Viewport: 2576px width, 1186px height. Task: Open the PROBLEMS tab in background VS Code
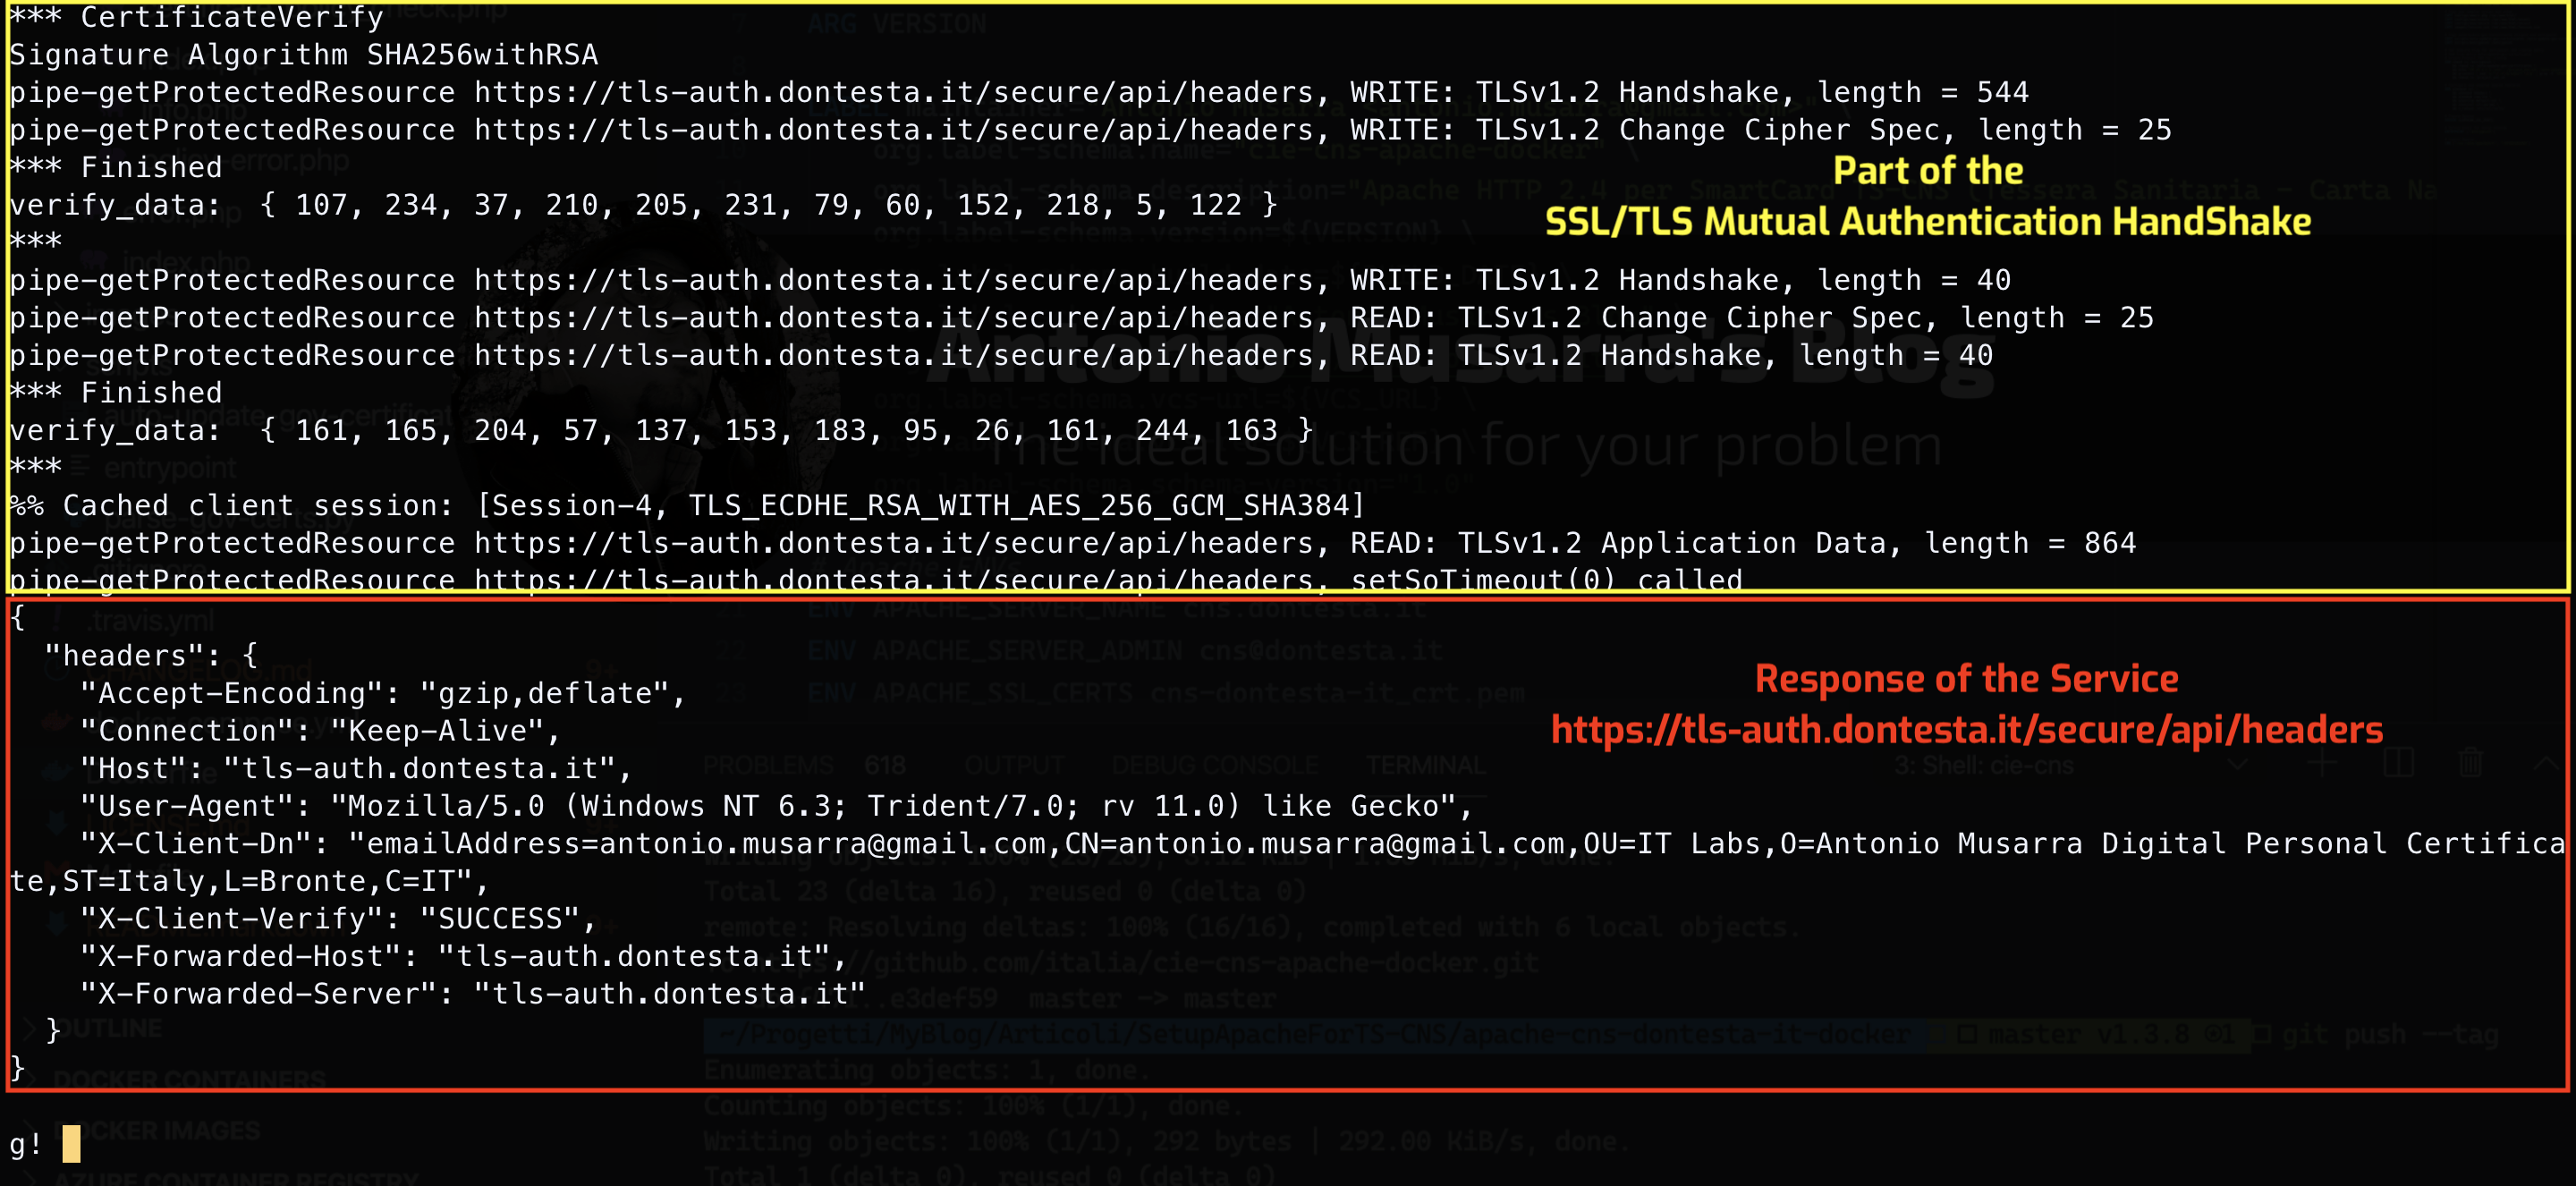pos(768,766)
